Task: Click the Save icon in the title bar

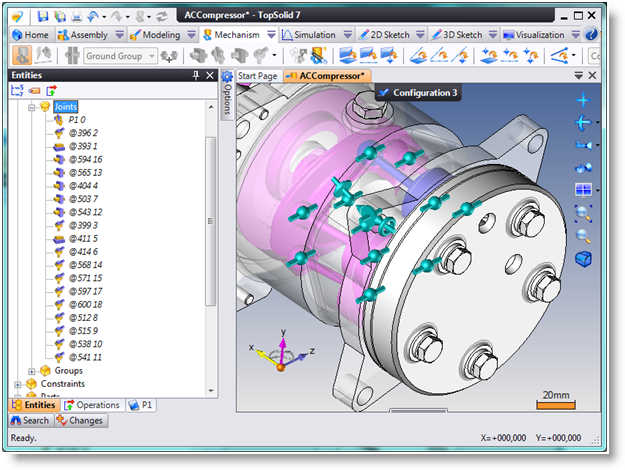Action: pos(44,16)
